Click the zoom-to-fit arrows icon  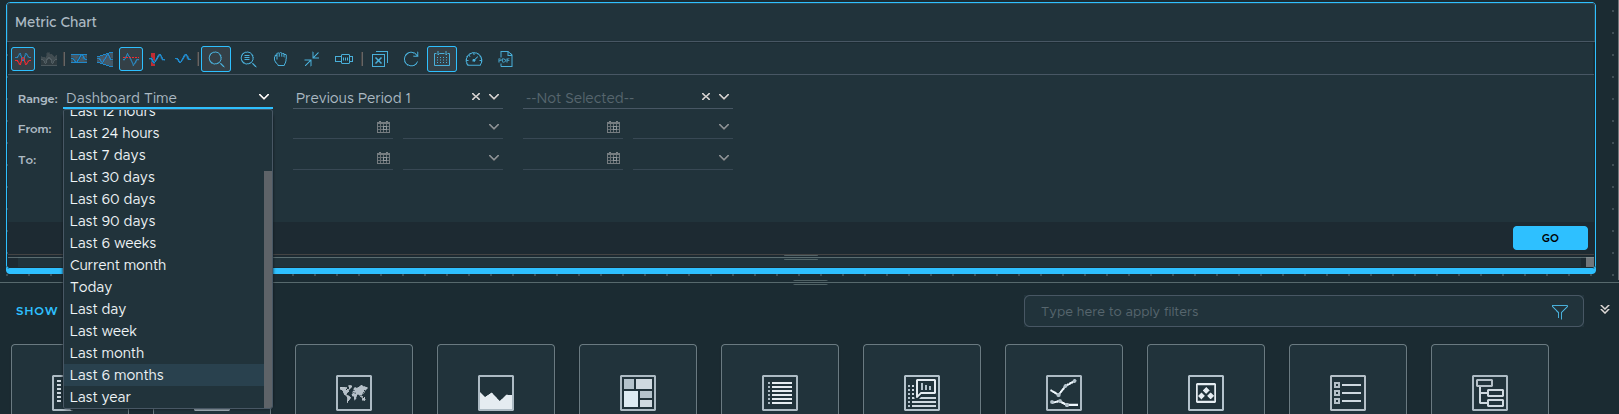point(312,60)
